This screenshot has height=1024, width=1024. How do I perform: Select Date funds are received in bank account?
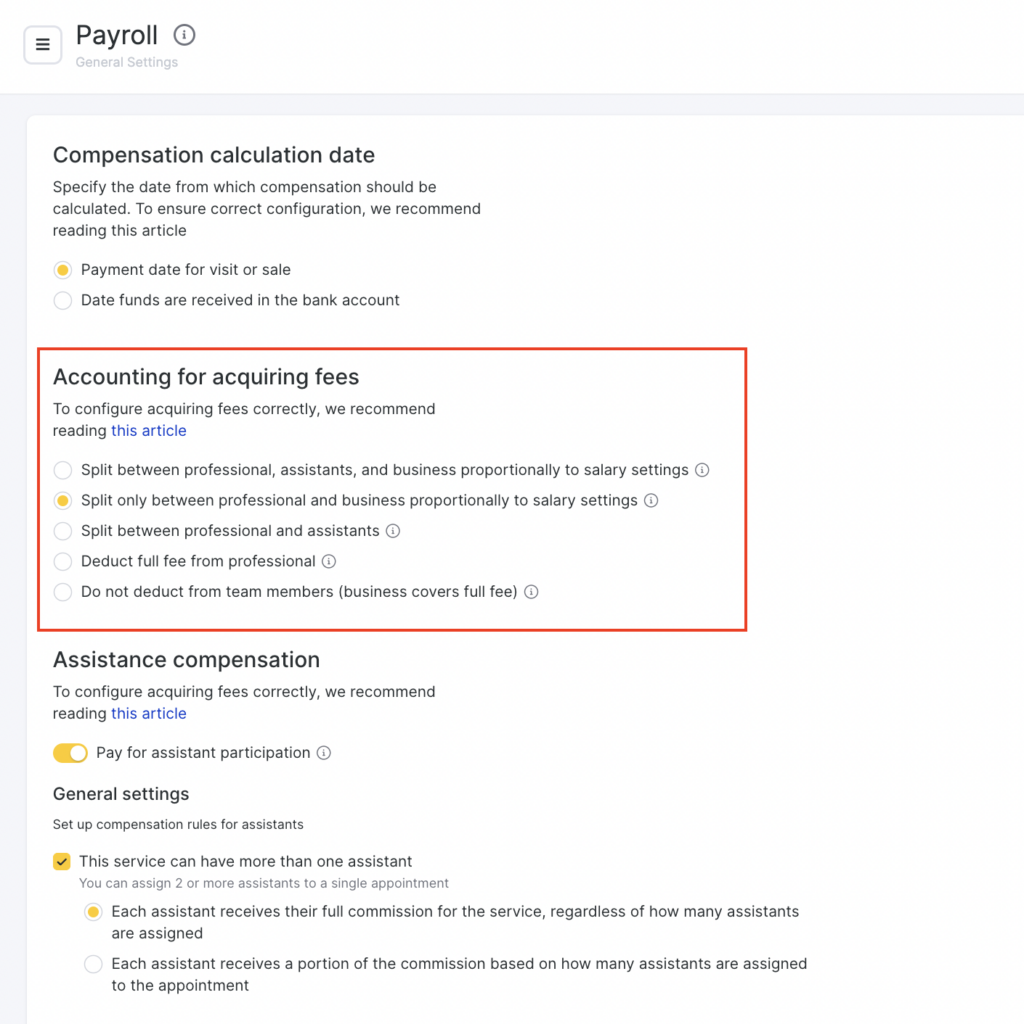click(63, 300)
